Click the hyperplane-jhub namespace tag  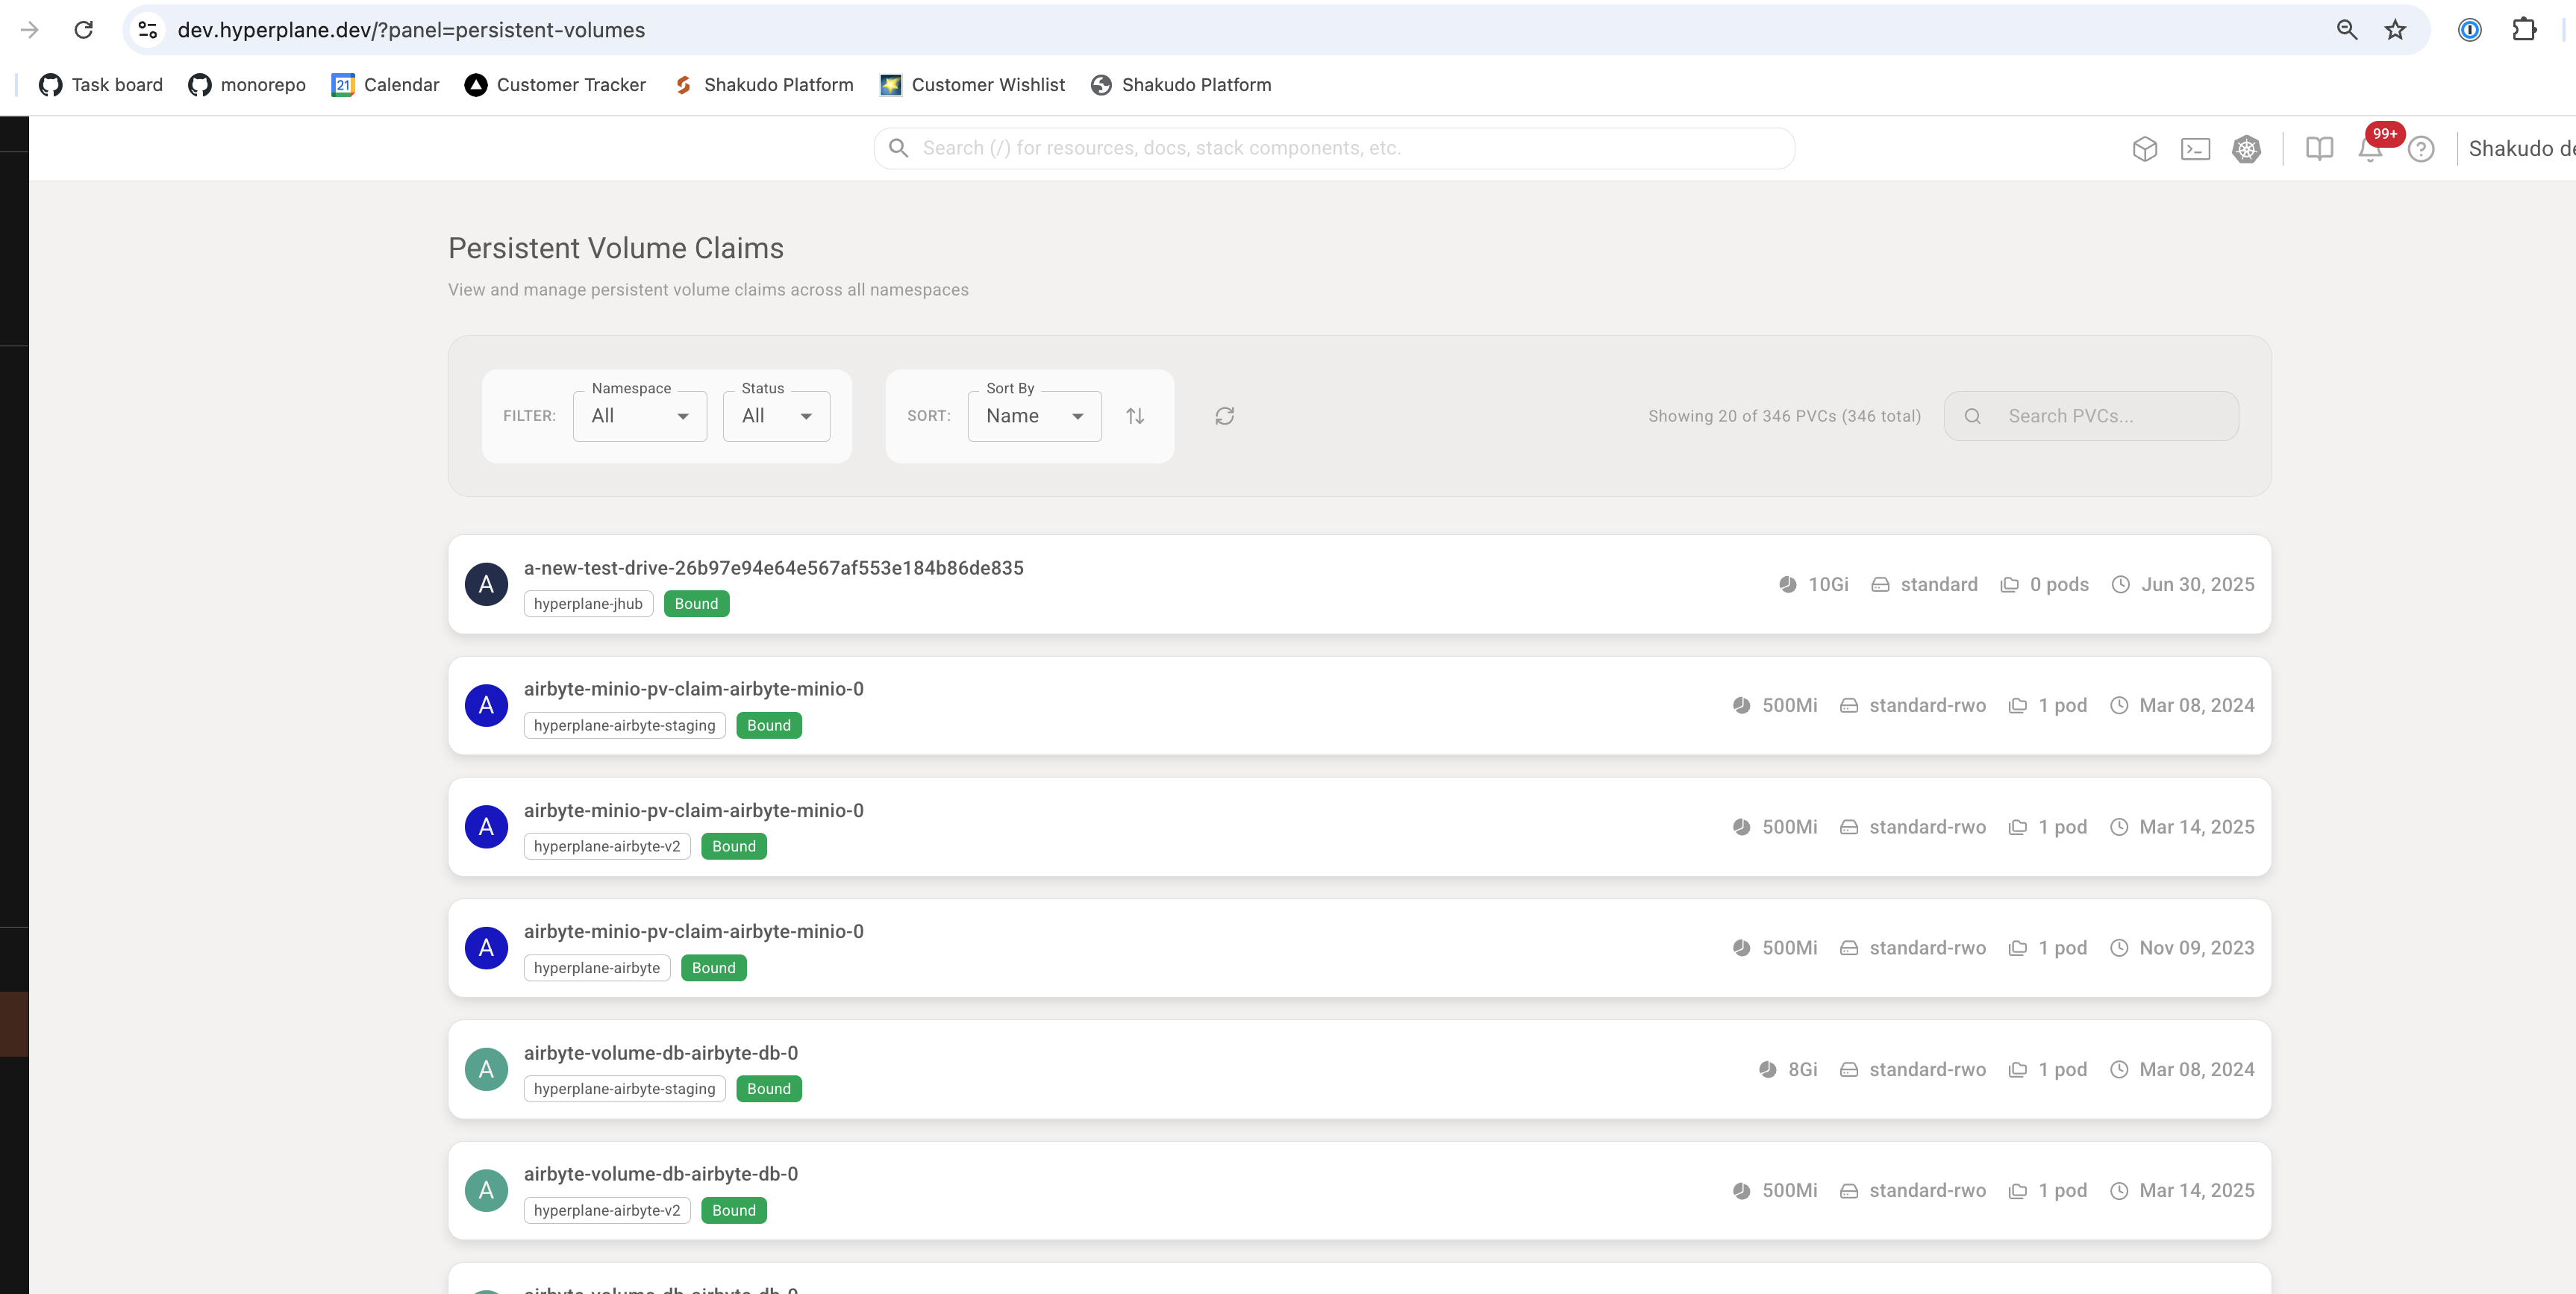click(588, 604)
